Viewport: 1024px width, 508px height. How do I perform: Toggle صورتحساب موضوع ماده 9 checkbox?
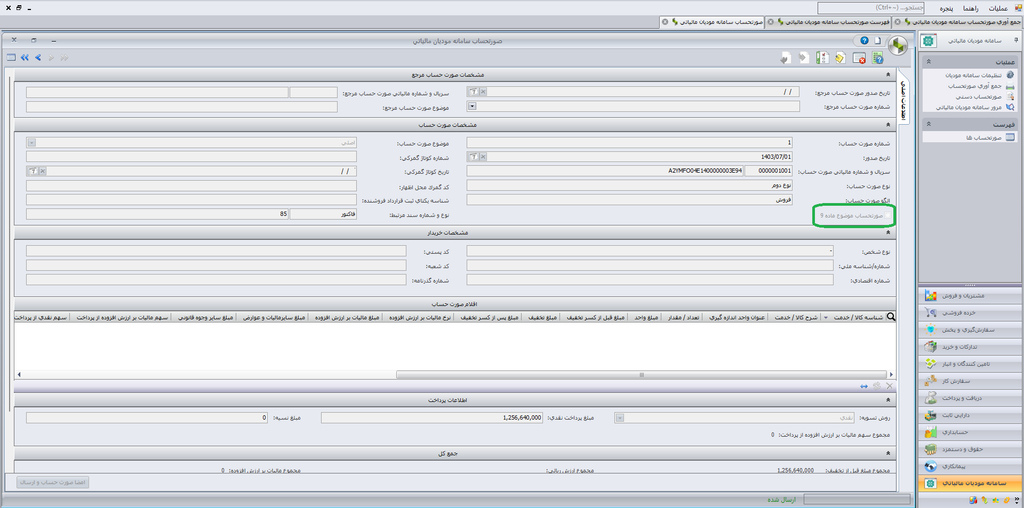(x=889, y=214)
